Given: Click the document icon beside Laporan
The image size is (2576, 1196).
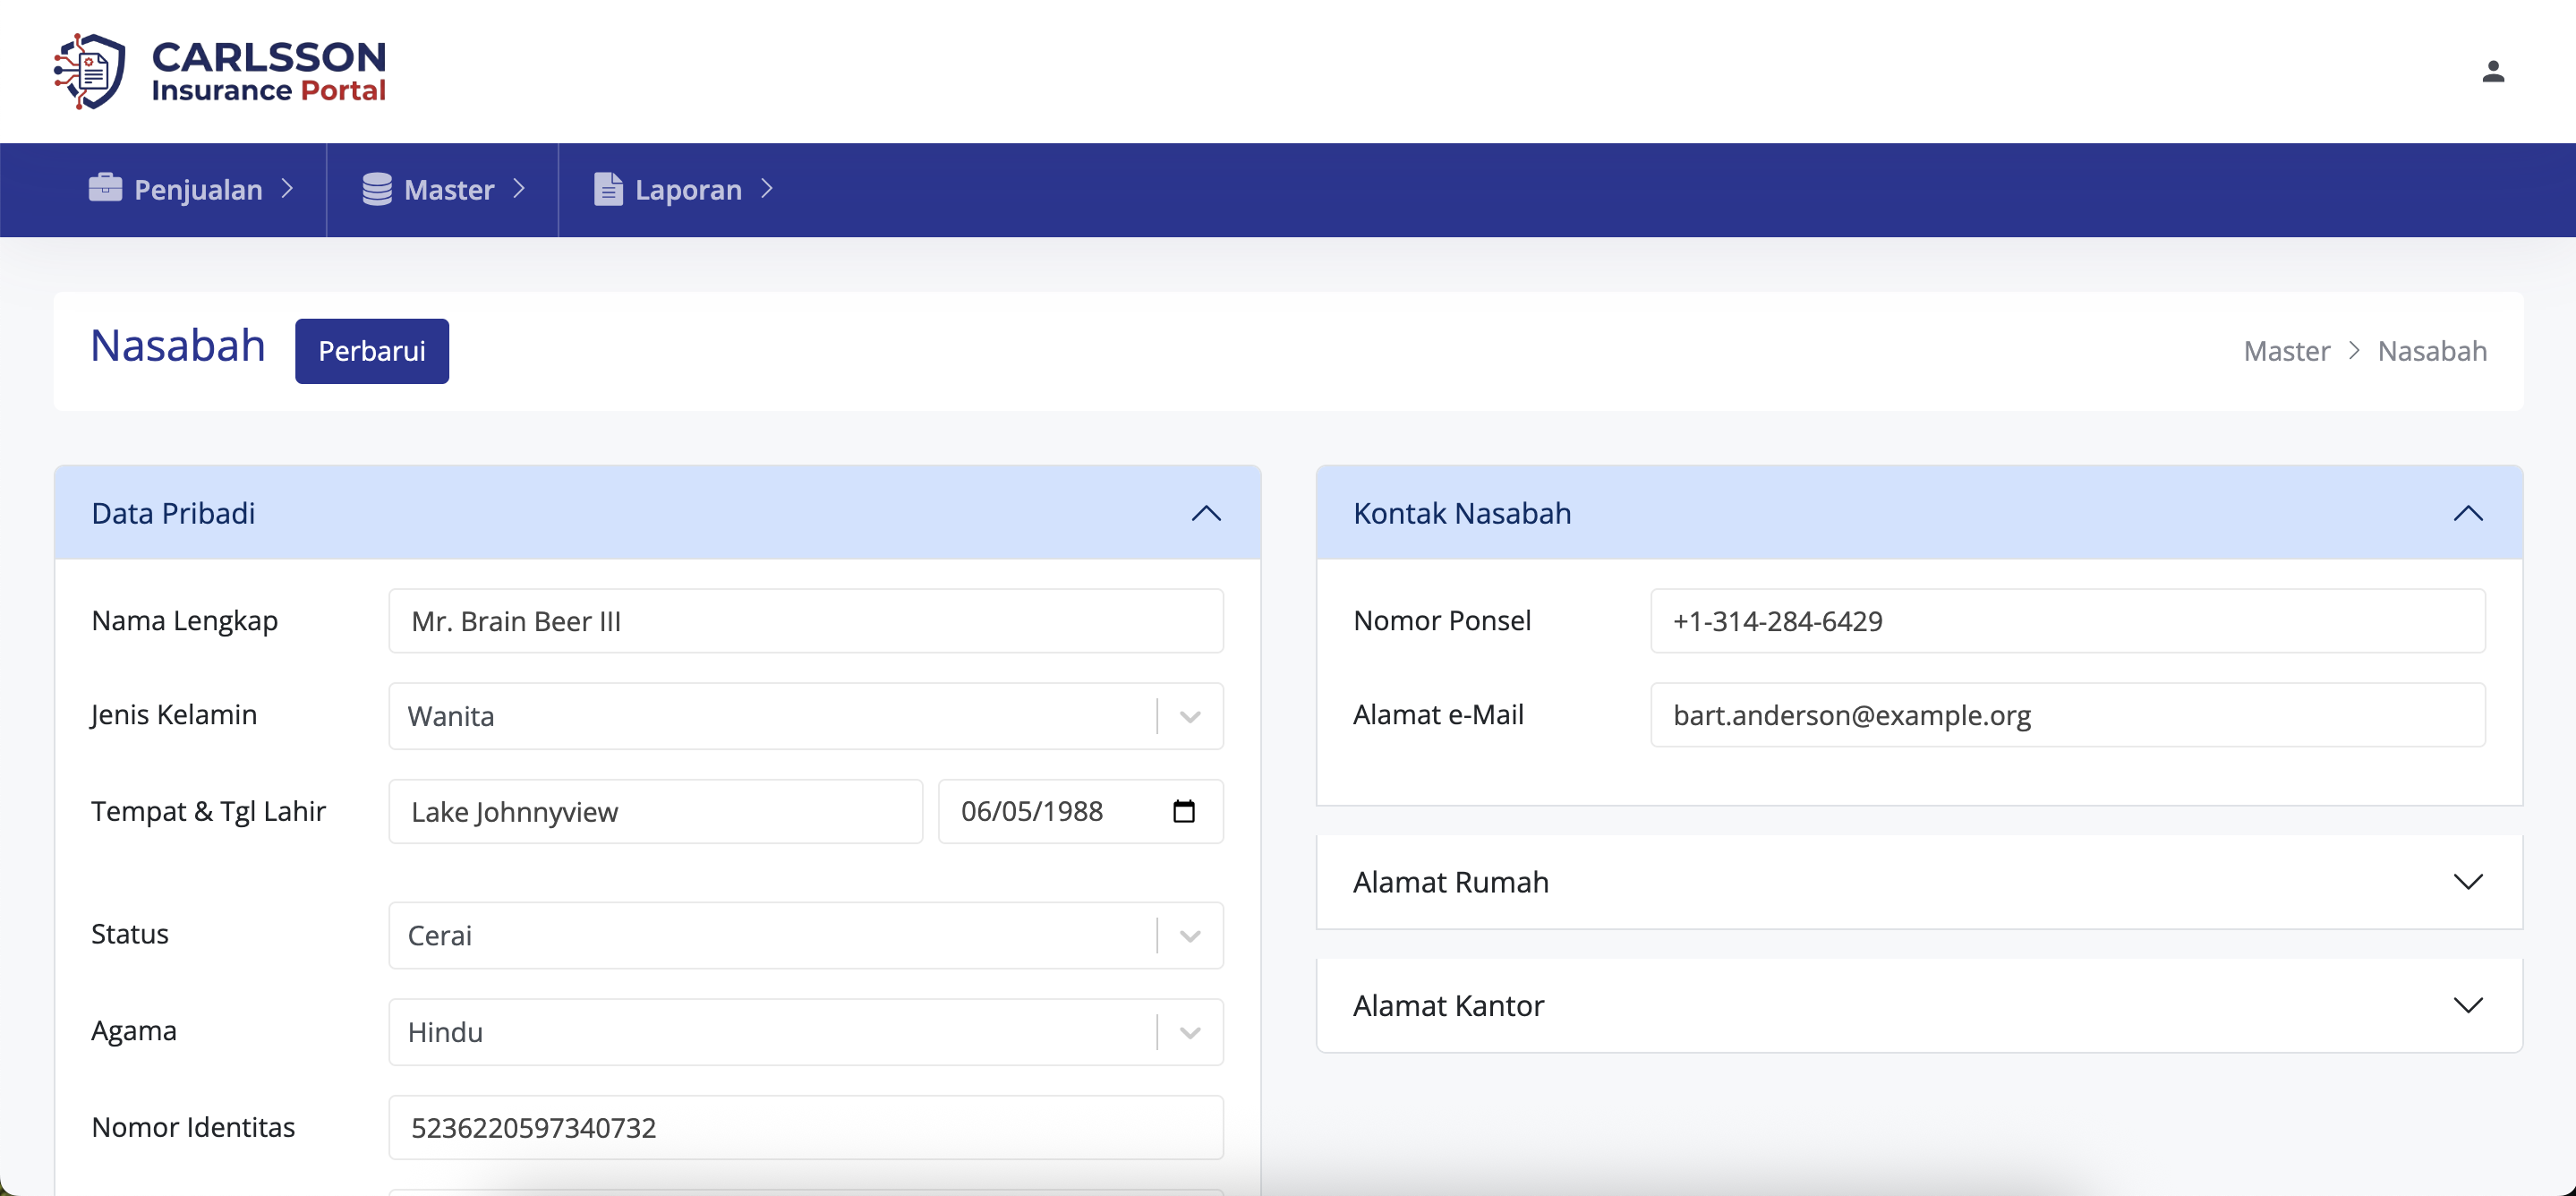Looking at the screenshot, I should tap(608, 189).
